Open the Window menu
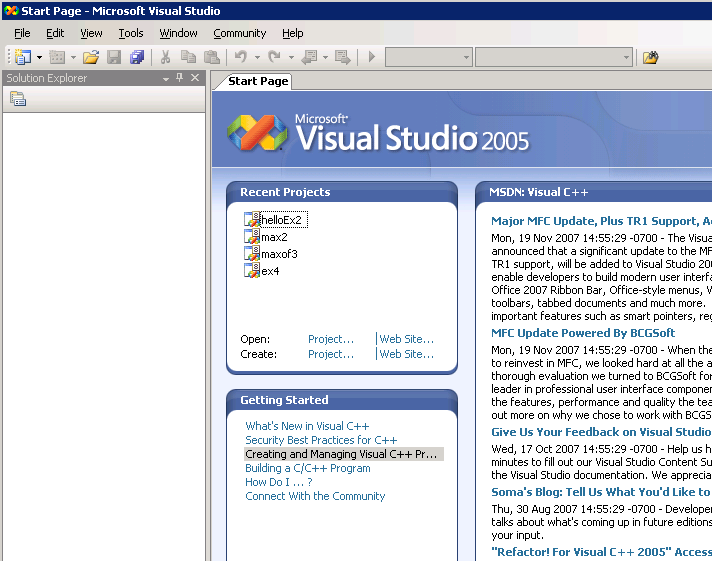This screenshot has width=712, height=561. 178,33
